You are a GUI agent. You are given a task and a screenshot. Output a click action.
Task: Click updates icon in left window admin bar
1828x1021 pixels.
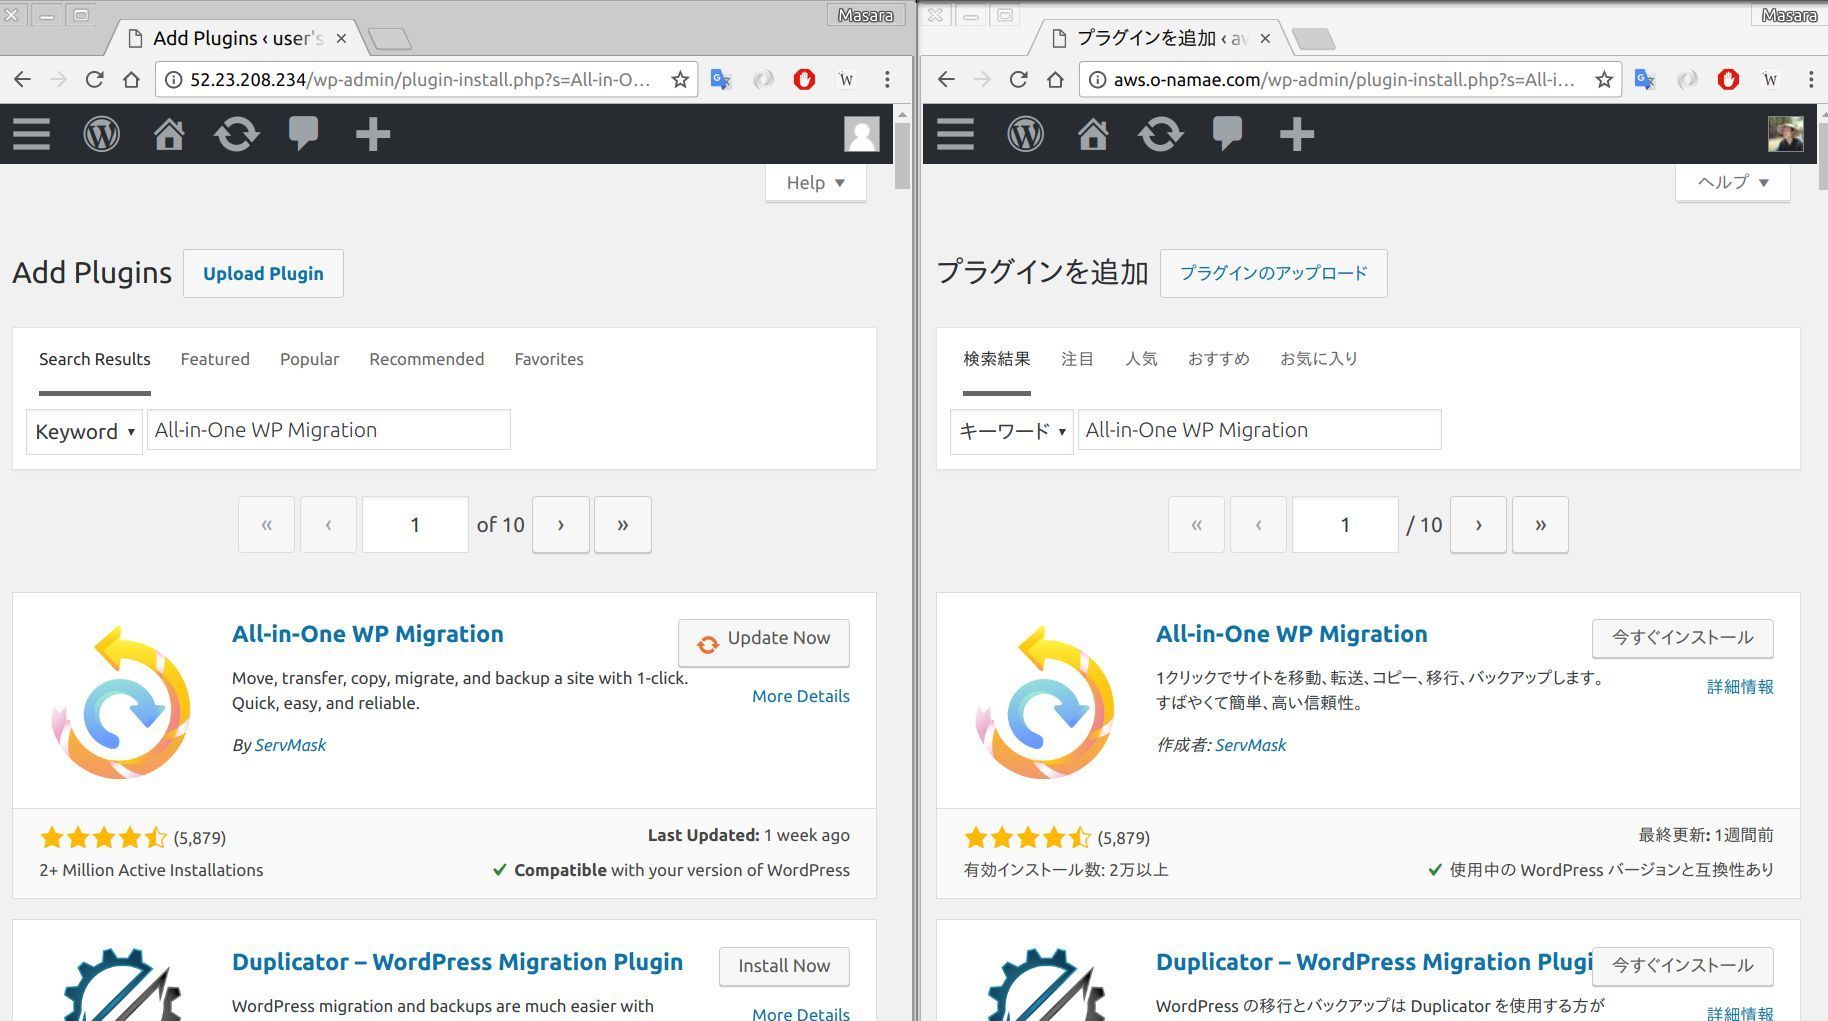[237, 134]
